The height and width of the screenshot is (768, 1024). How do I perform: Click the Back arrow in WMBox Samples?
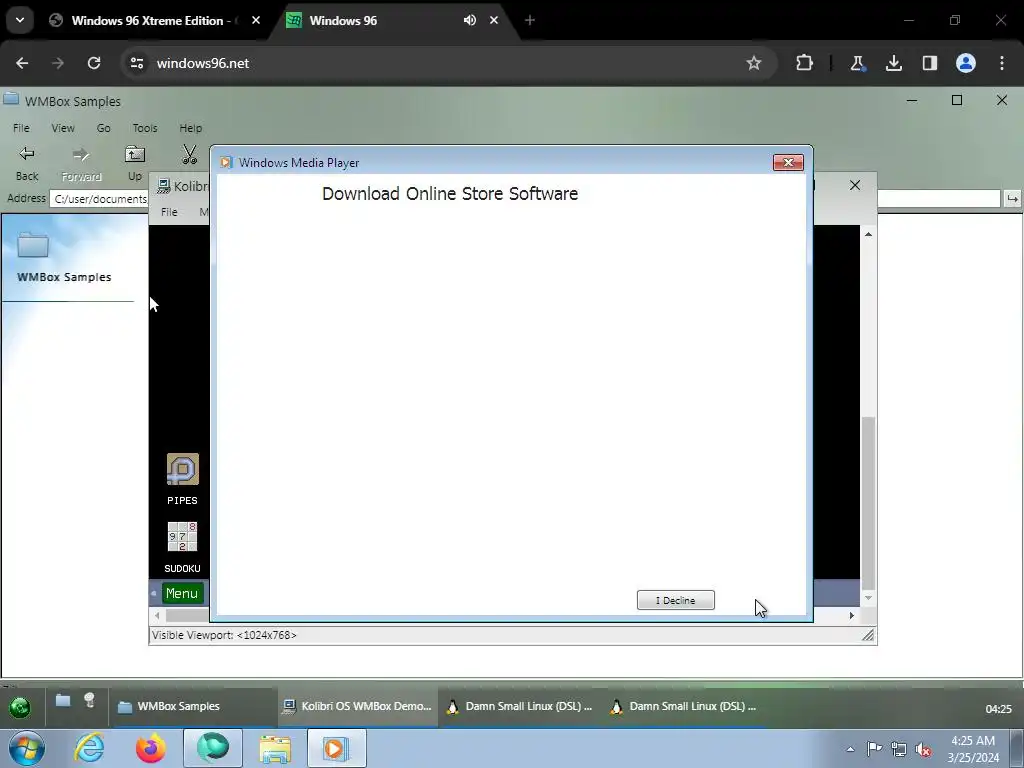(x=27, y=163)
